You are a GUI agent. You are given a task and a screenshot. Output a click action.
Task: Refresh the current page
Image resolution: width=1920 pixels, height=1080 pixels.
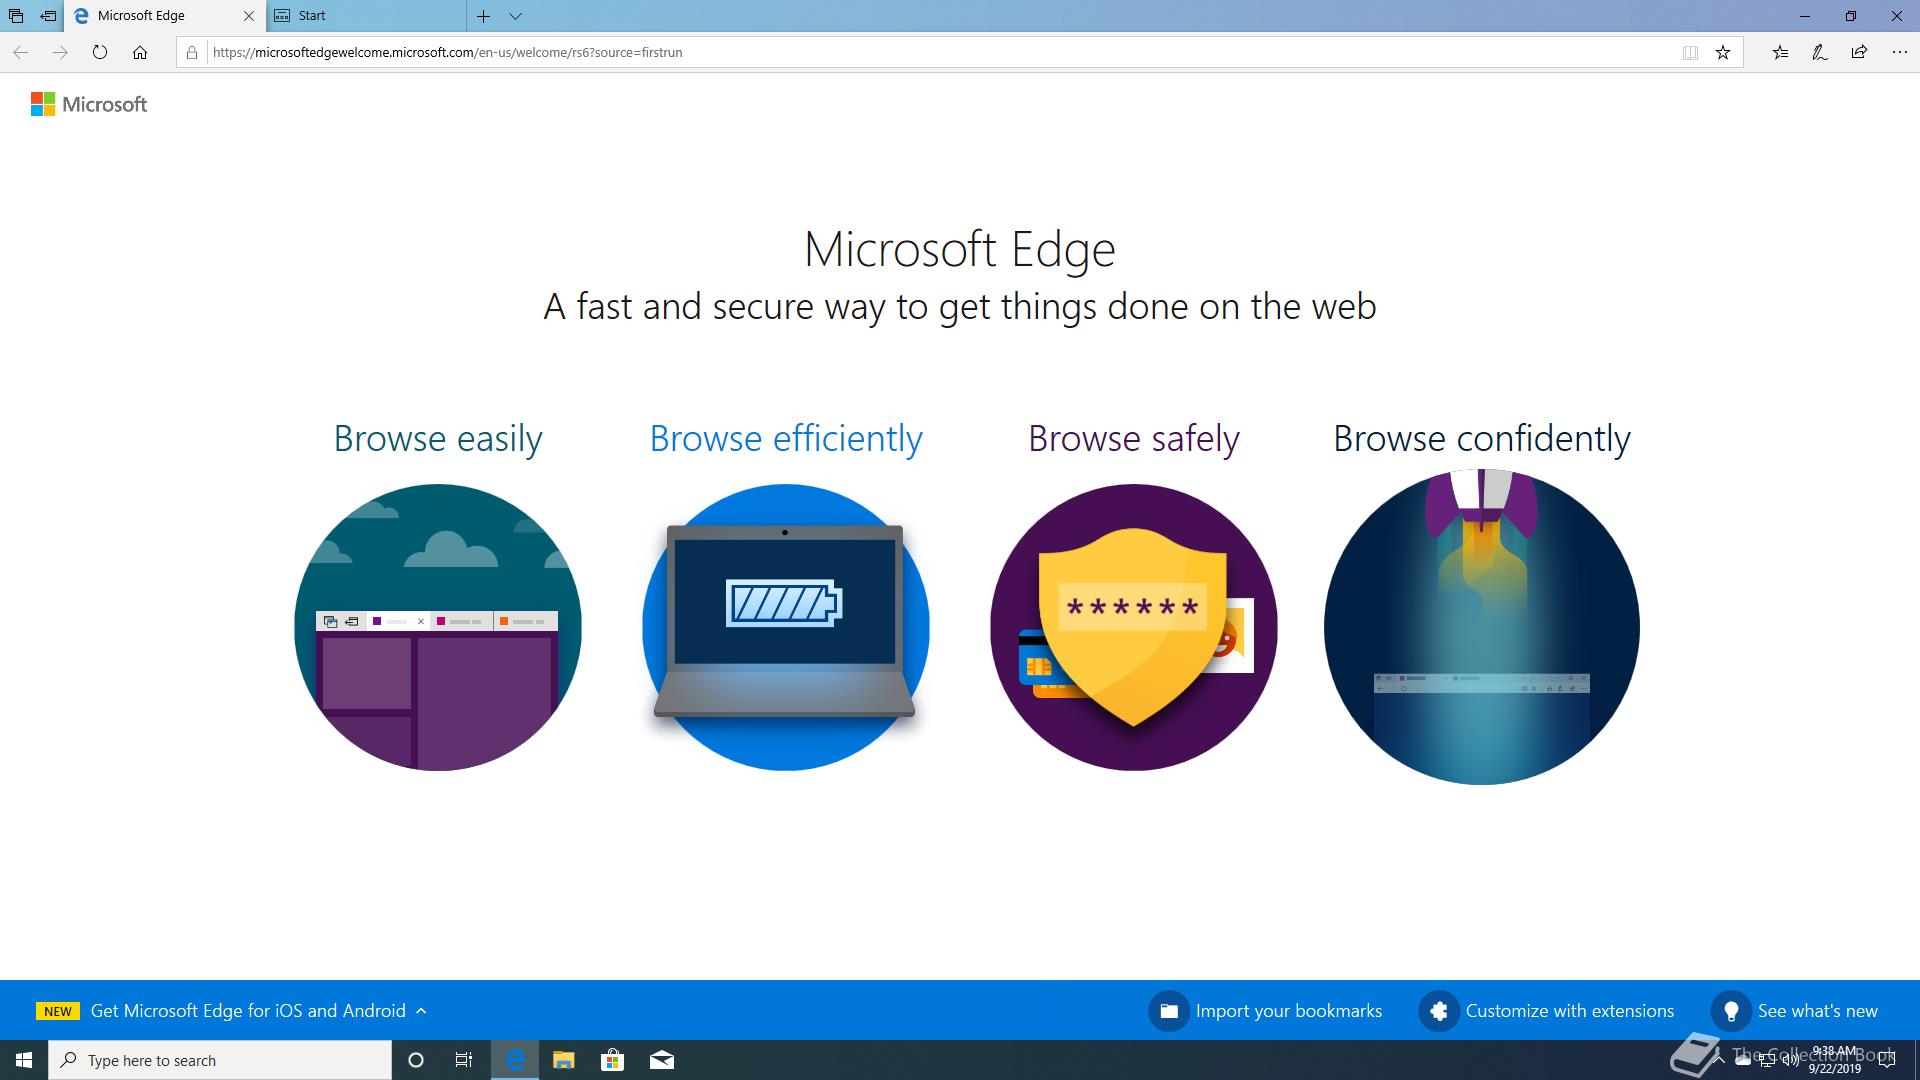(100, 52)
